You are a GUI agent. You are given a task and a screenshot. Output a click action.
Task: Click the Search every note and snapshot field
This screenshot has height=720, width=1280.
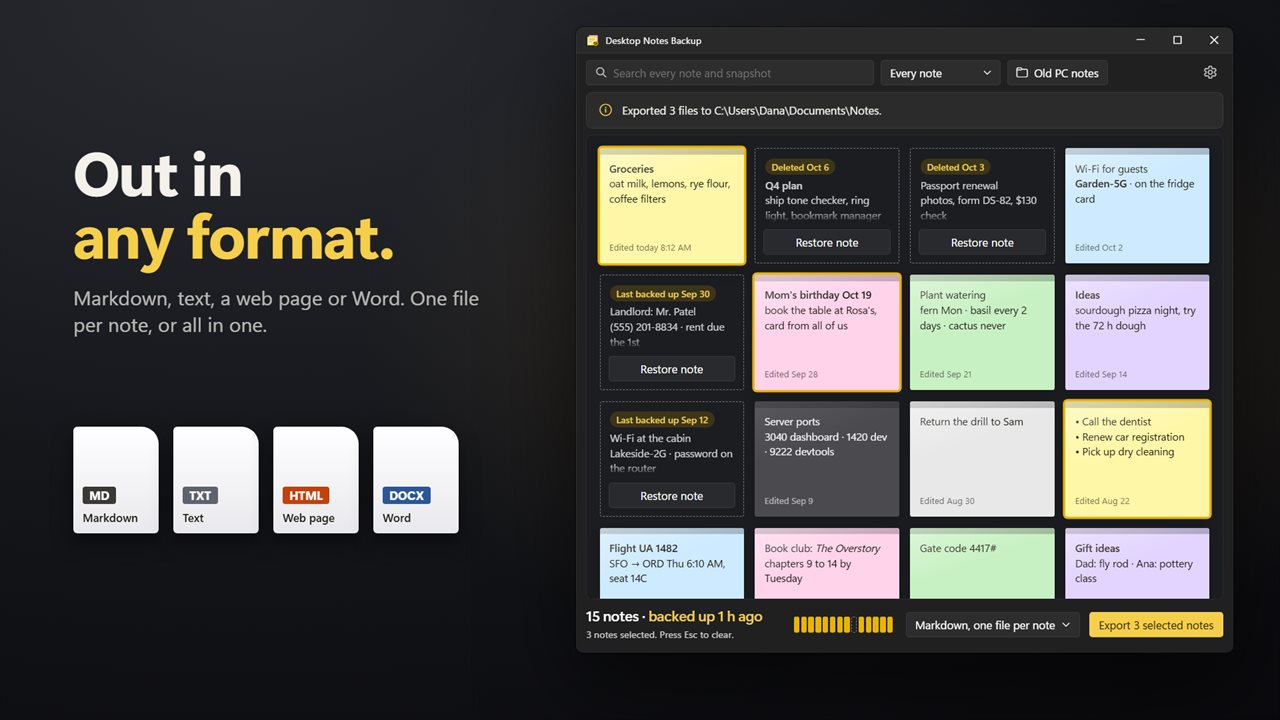click(730, 73)
